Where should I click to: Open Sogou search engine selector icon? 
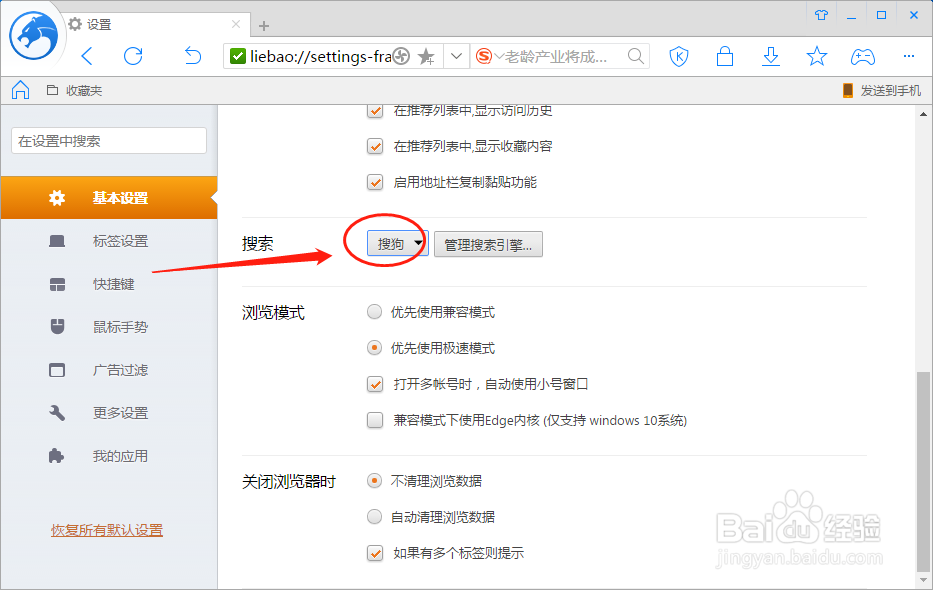(484, 57)
